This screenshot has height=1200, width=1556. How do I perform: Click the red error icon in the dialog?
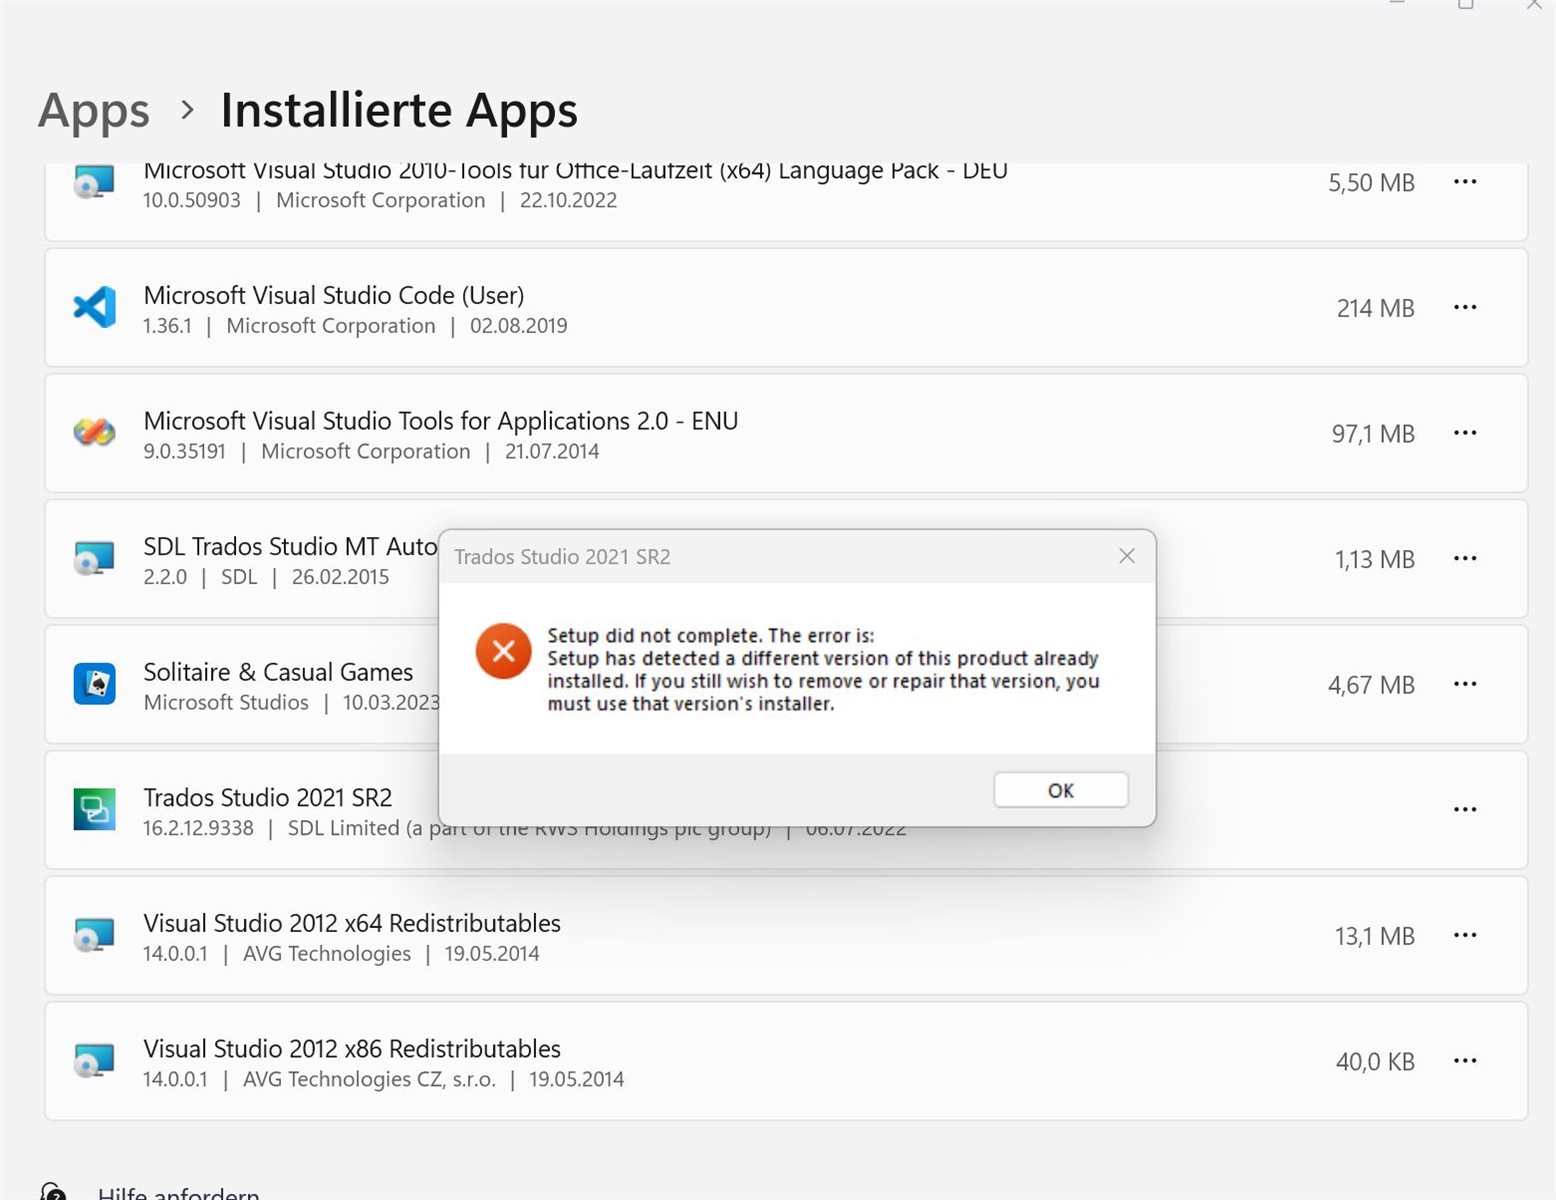(x=504, y=651)
